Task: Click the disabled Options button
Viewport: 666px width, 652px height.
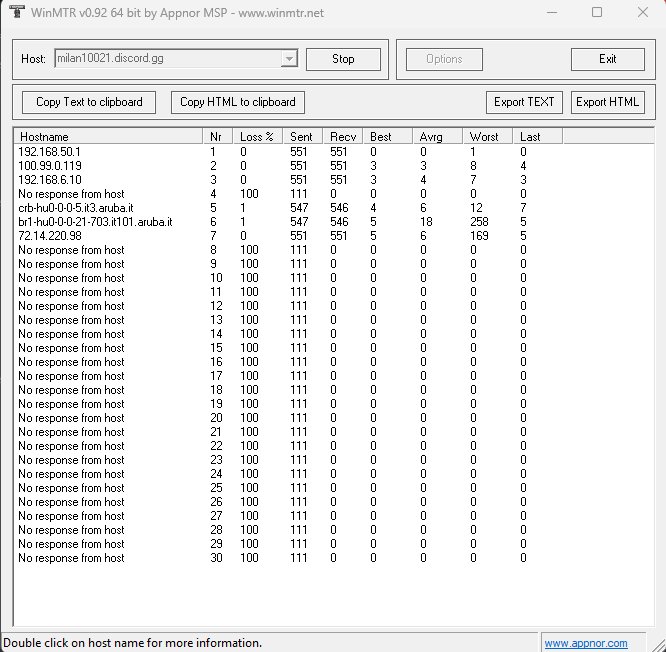Action: click(444, 59)
